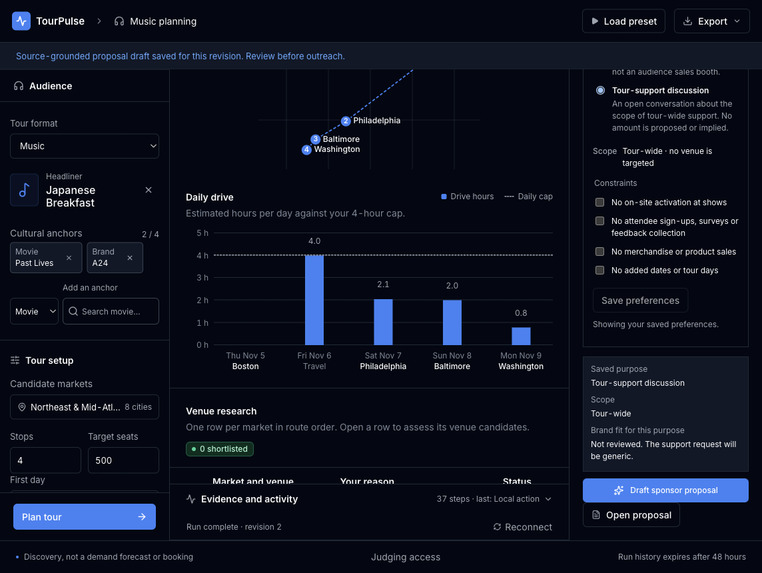Click Draft sponsor proposal button
Image resolution: width=762 pixels, height=573 pixels.
pos(665,490)
